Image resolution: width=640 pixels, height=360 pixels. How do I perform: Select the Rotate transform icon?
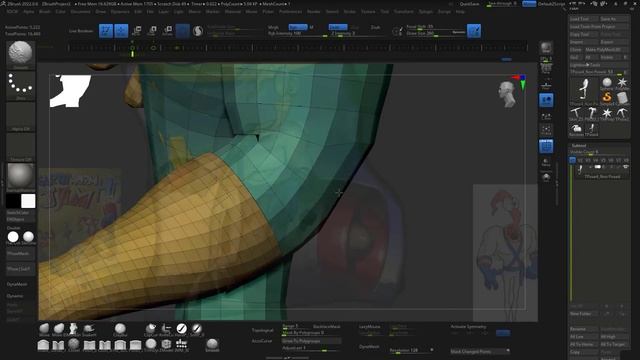(x=167, y=31)
